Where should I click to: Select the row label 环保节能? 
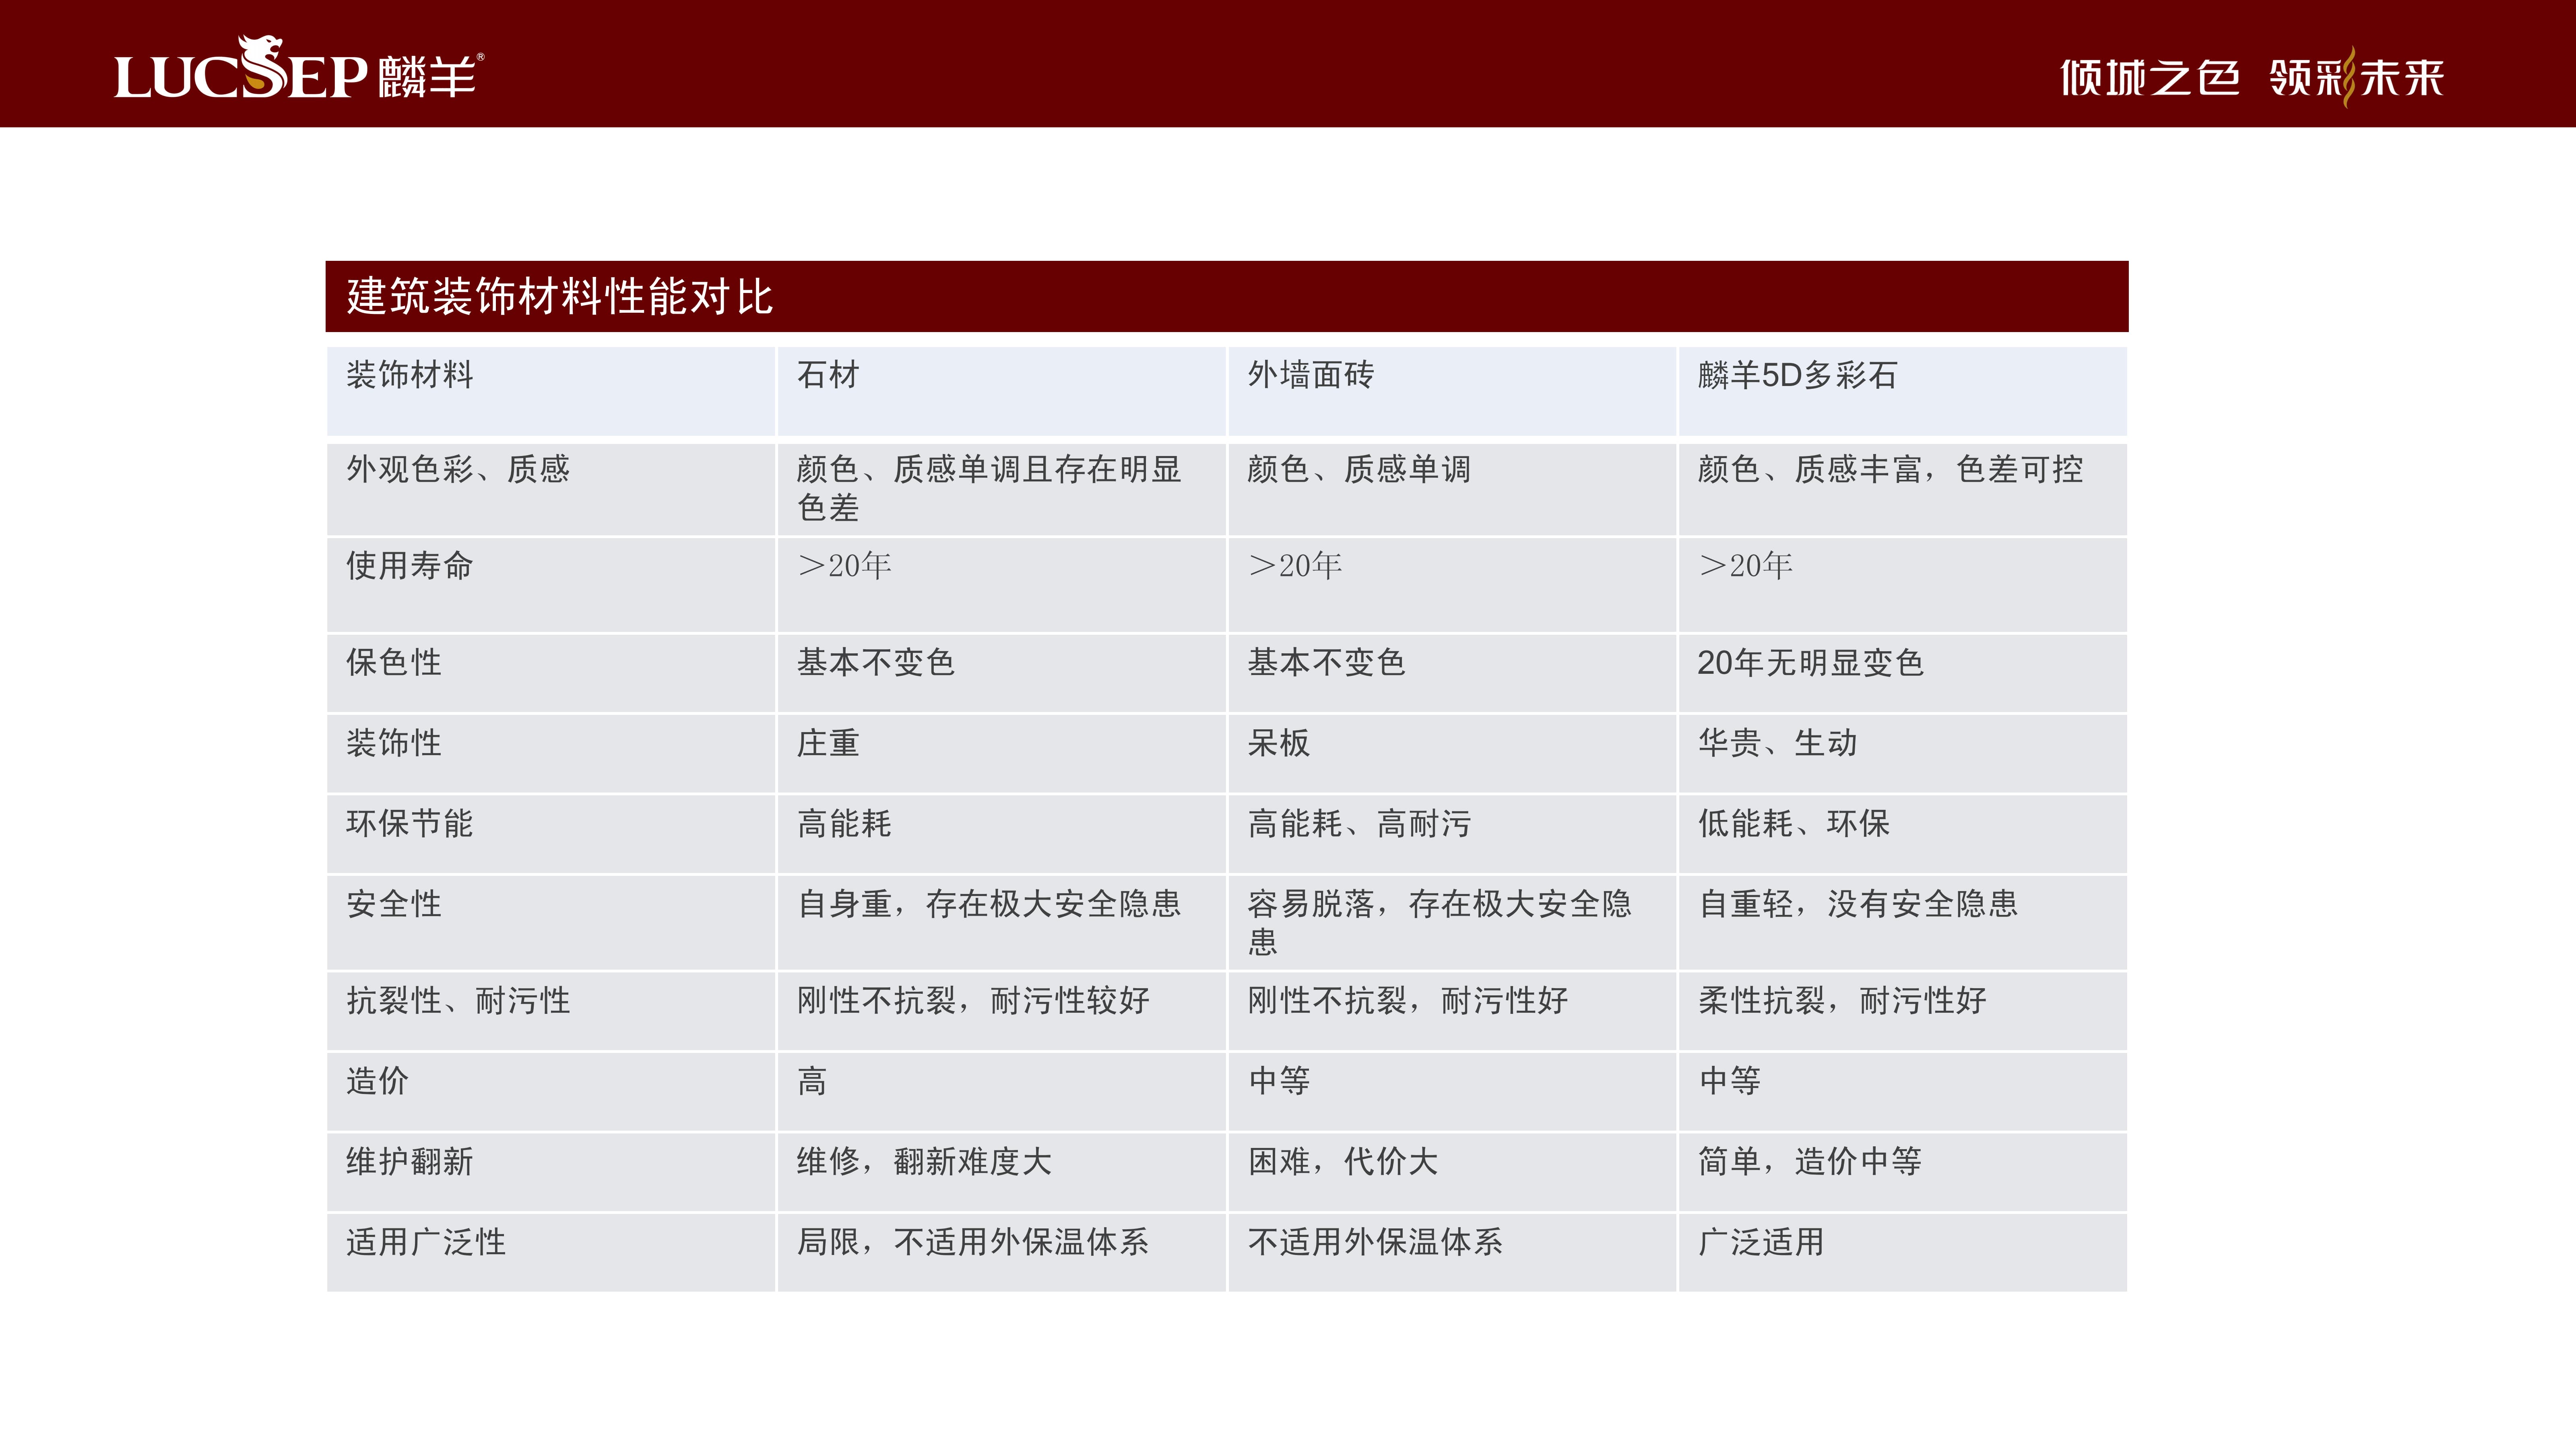(410, 823)
